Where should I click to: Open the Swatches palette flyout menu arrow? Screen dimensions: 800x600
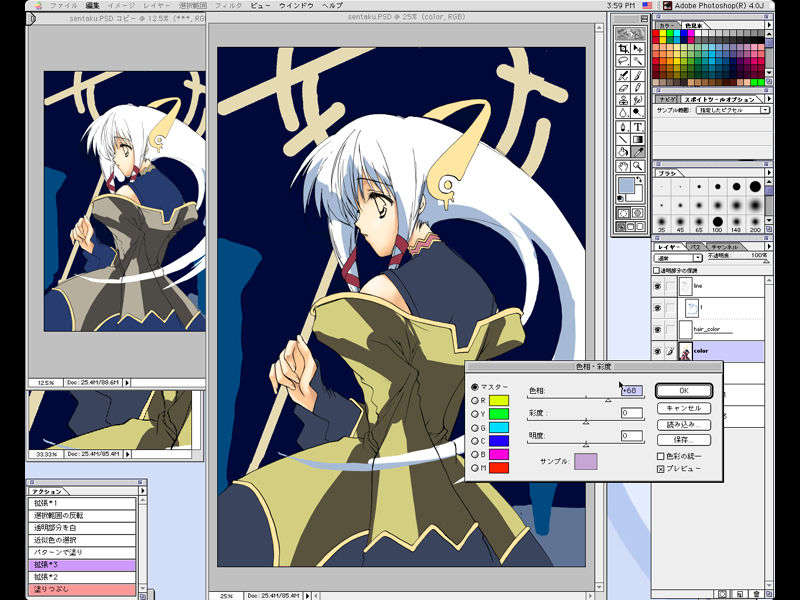[x=769, y=24]
